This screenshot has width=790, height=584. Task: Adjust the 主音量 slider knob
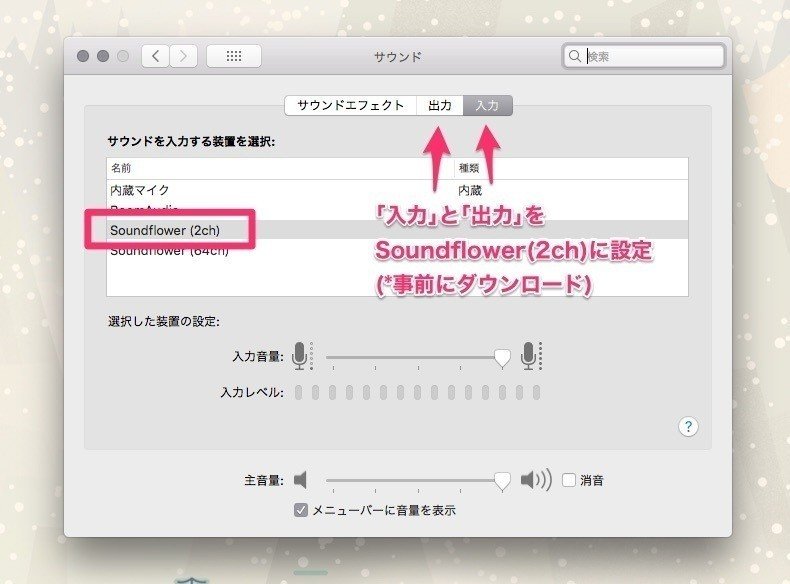(502, 481)
